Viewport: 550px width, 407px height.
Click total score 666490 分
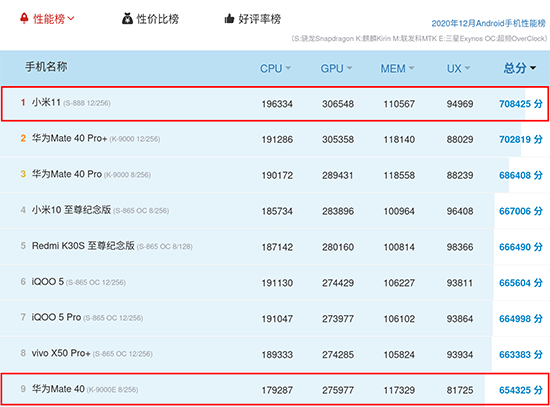pyautogui.click(x=521, y=247)
